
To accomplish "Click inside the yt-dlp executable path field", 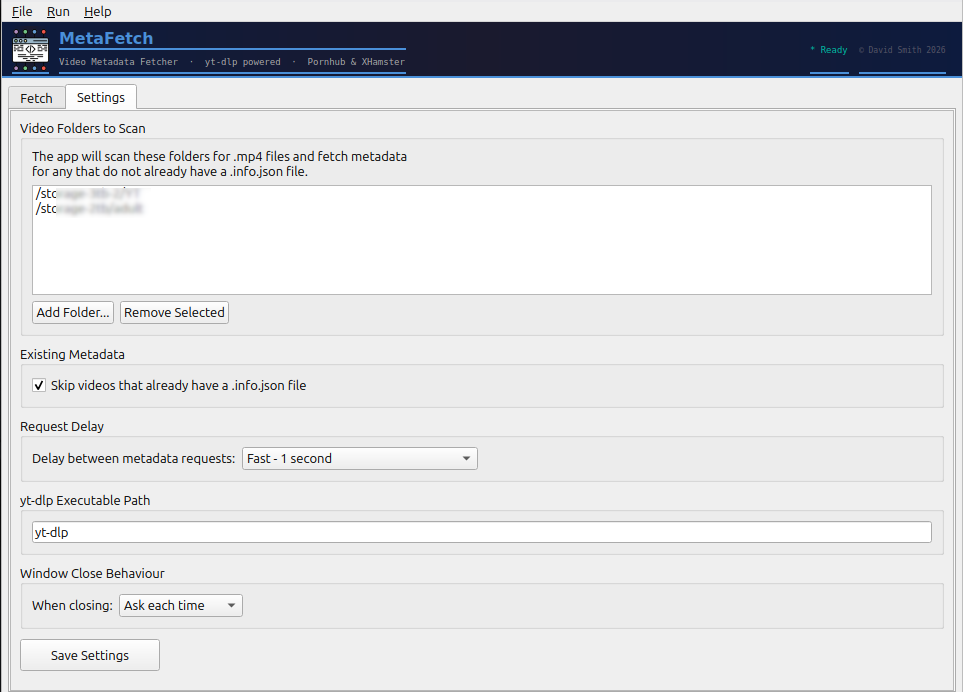I will point(482,532).
